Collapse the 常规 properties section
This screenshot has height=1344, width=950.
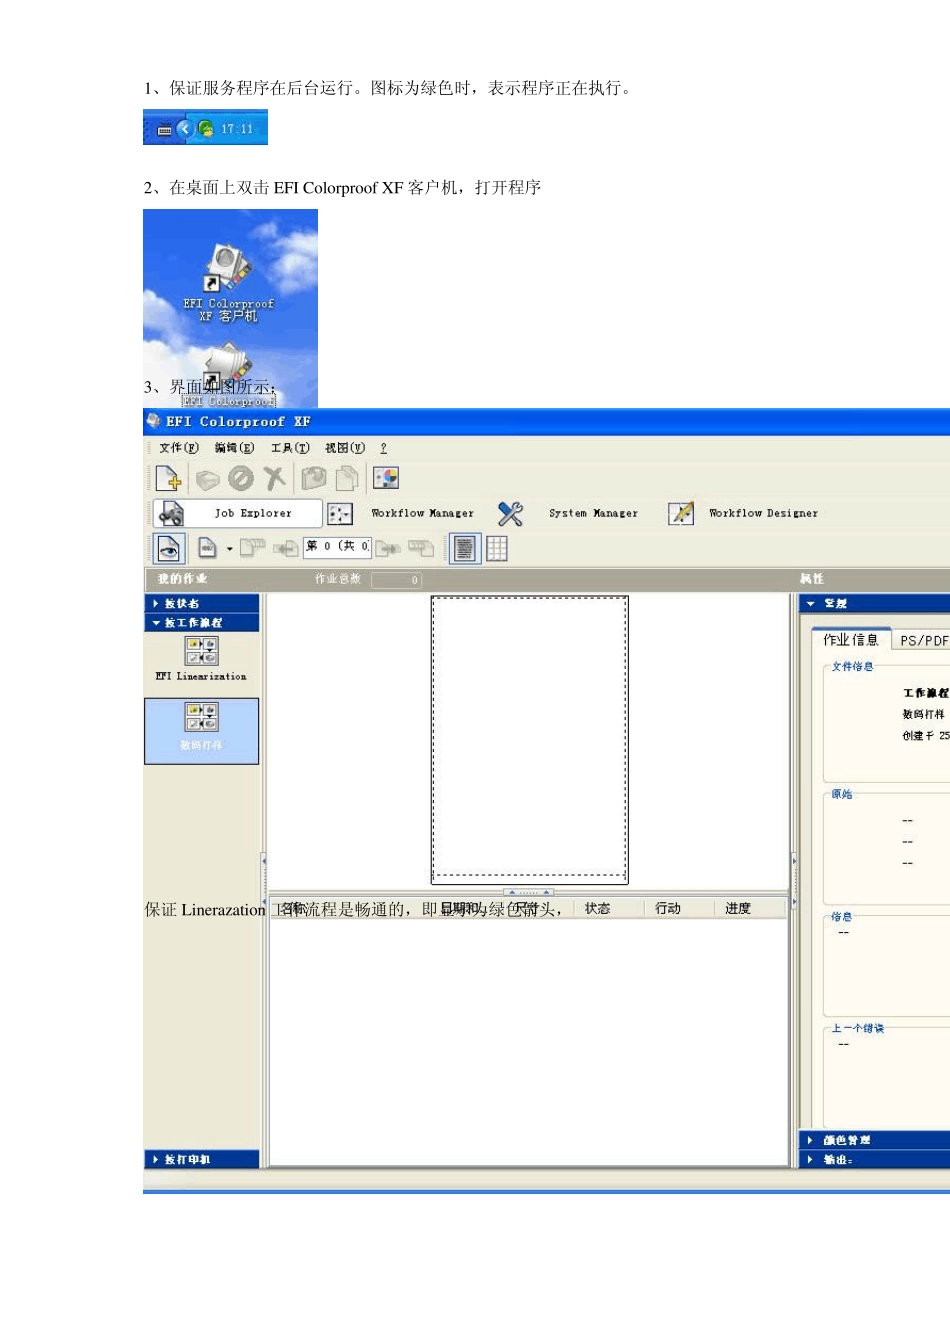pyautogui.click(x=875, y=603)
